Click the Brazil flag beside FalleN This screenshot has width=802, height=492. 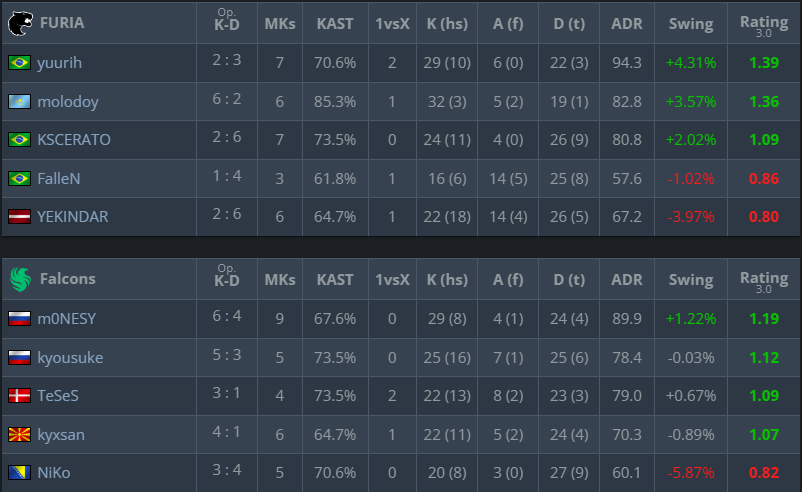[18, 179]
